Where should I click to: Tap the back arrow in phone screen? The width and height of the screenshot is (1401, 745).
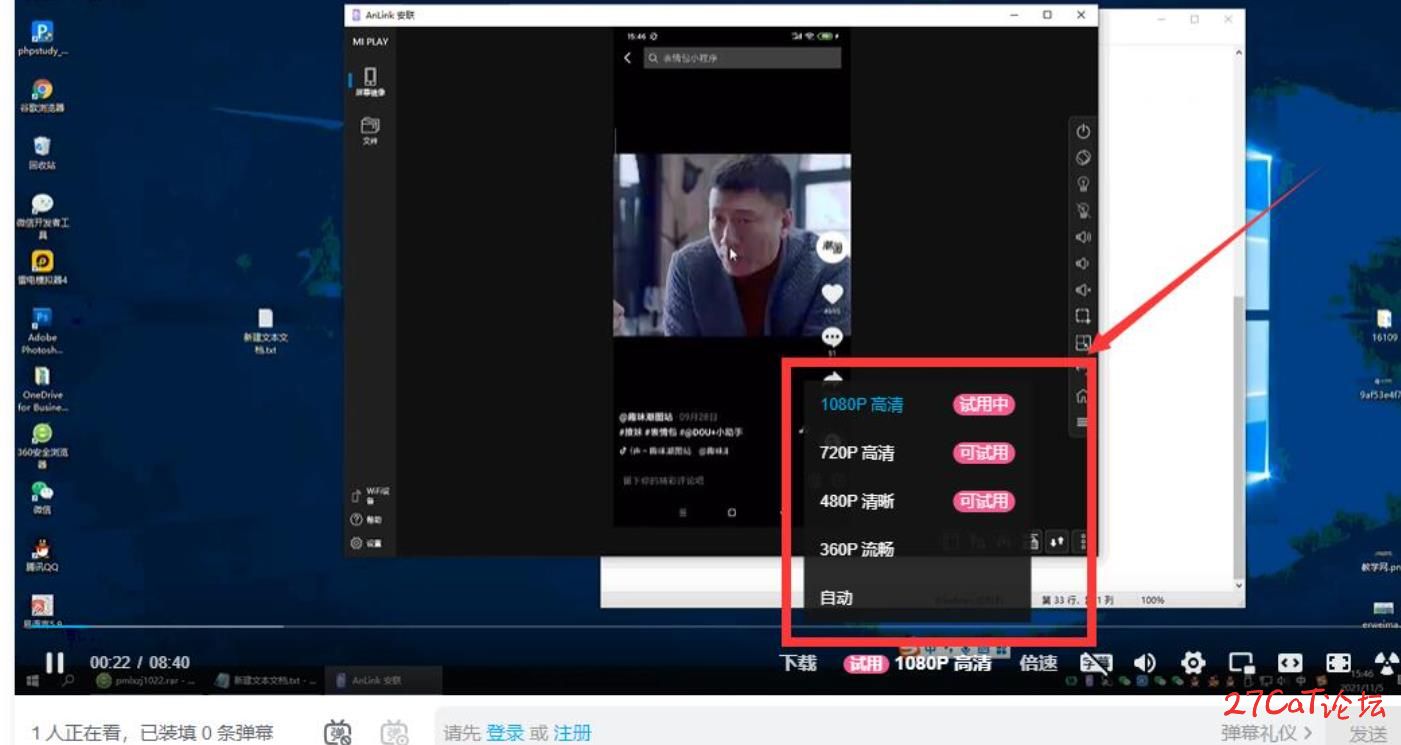(x=628, y=58)
